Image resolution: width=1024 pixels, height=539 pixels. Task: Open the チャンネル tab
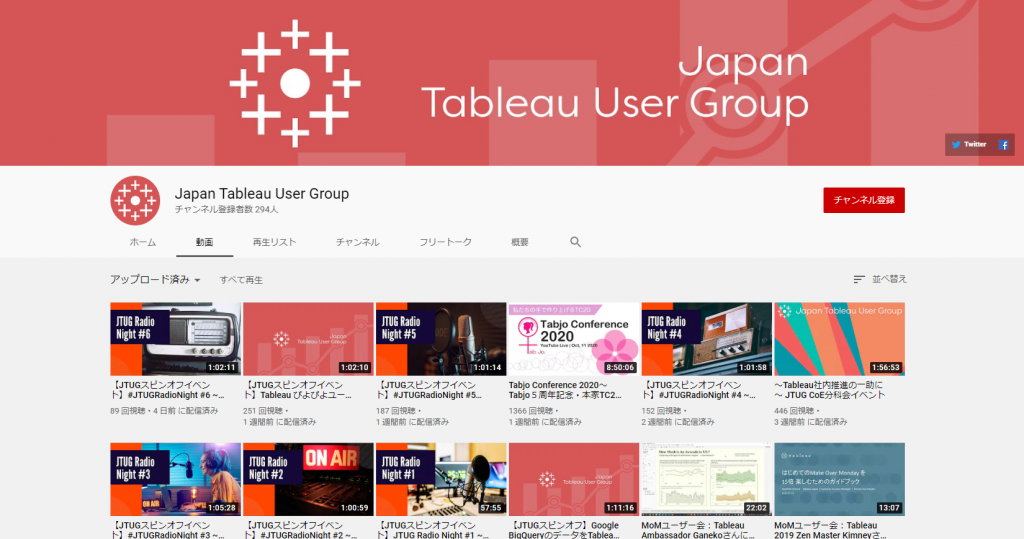tap(357, 242)
